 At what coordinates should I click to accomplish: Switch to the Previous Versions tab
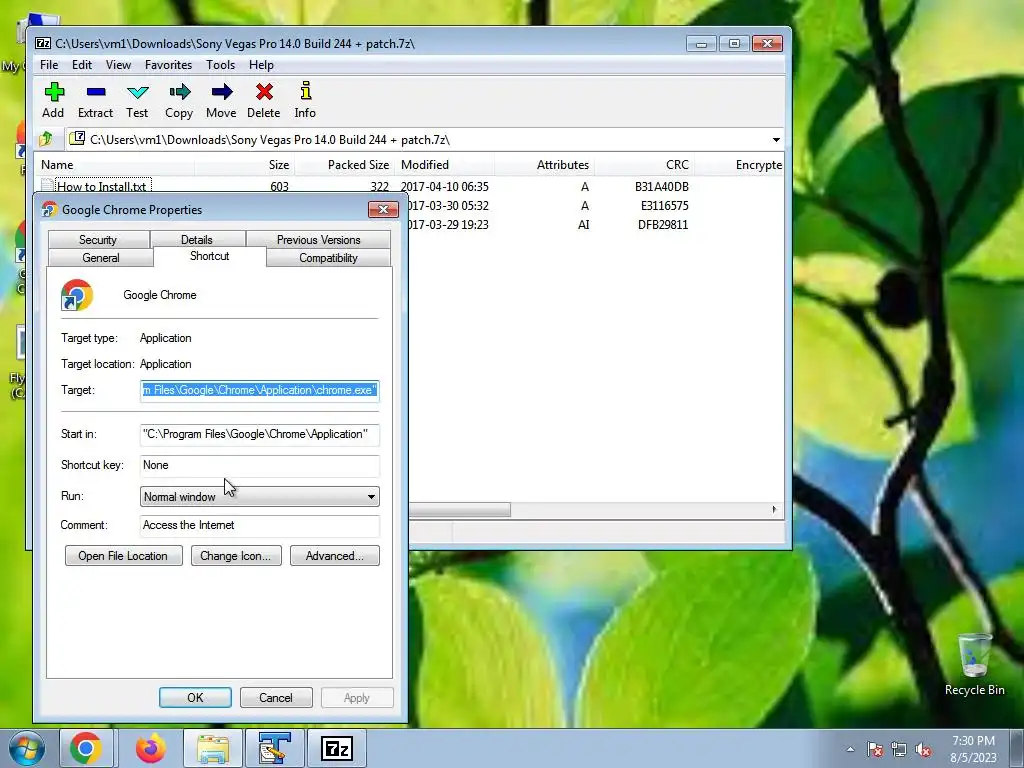(319, 240)
